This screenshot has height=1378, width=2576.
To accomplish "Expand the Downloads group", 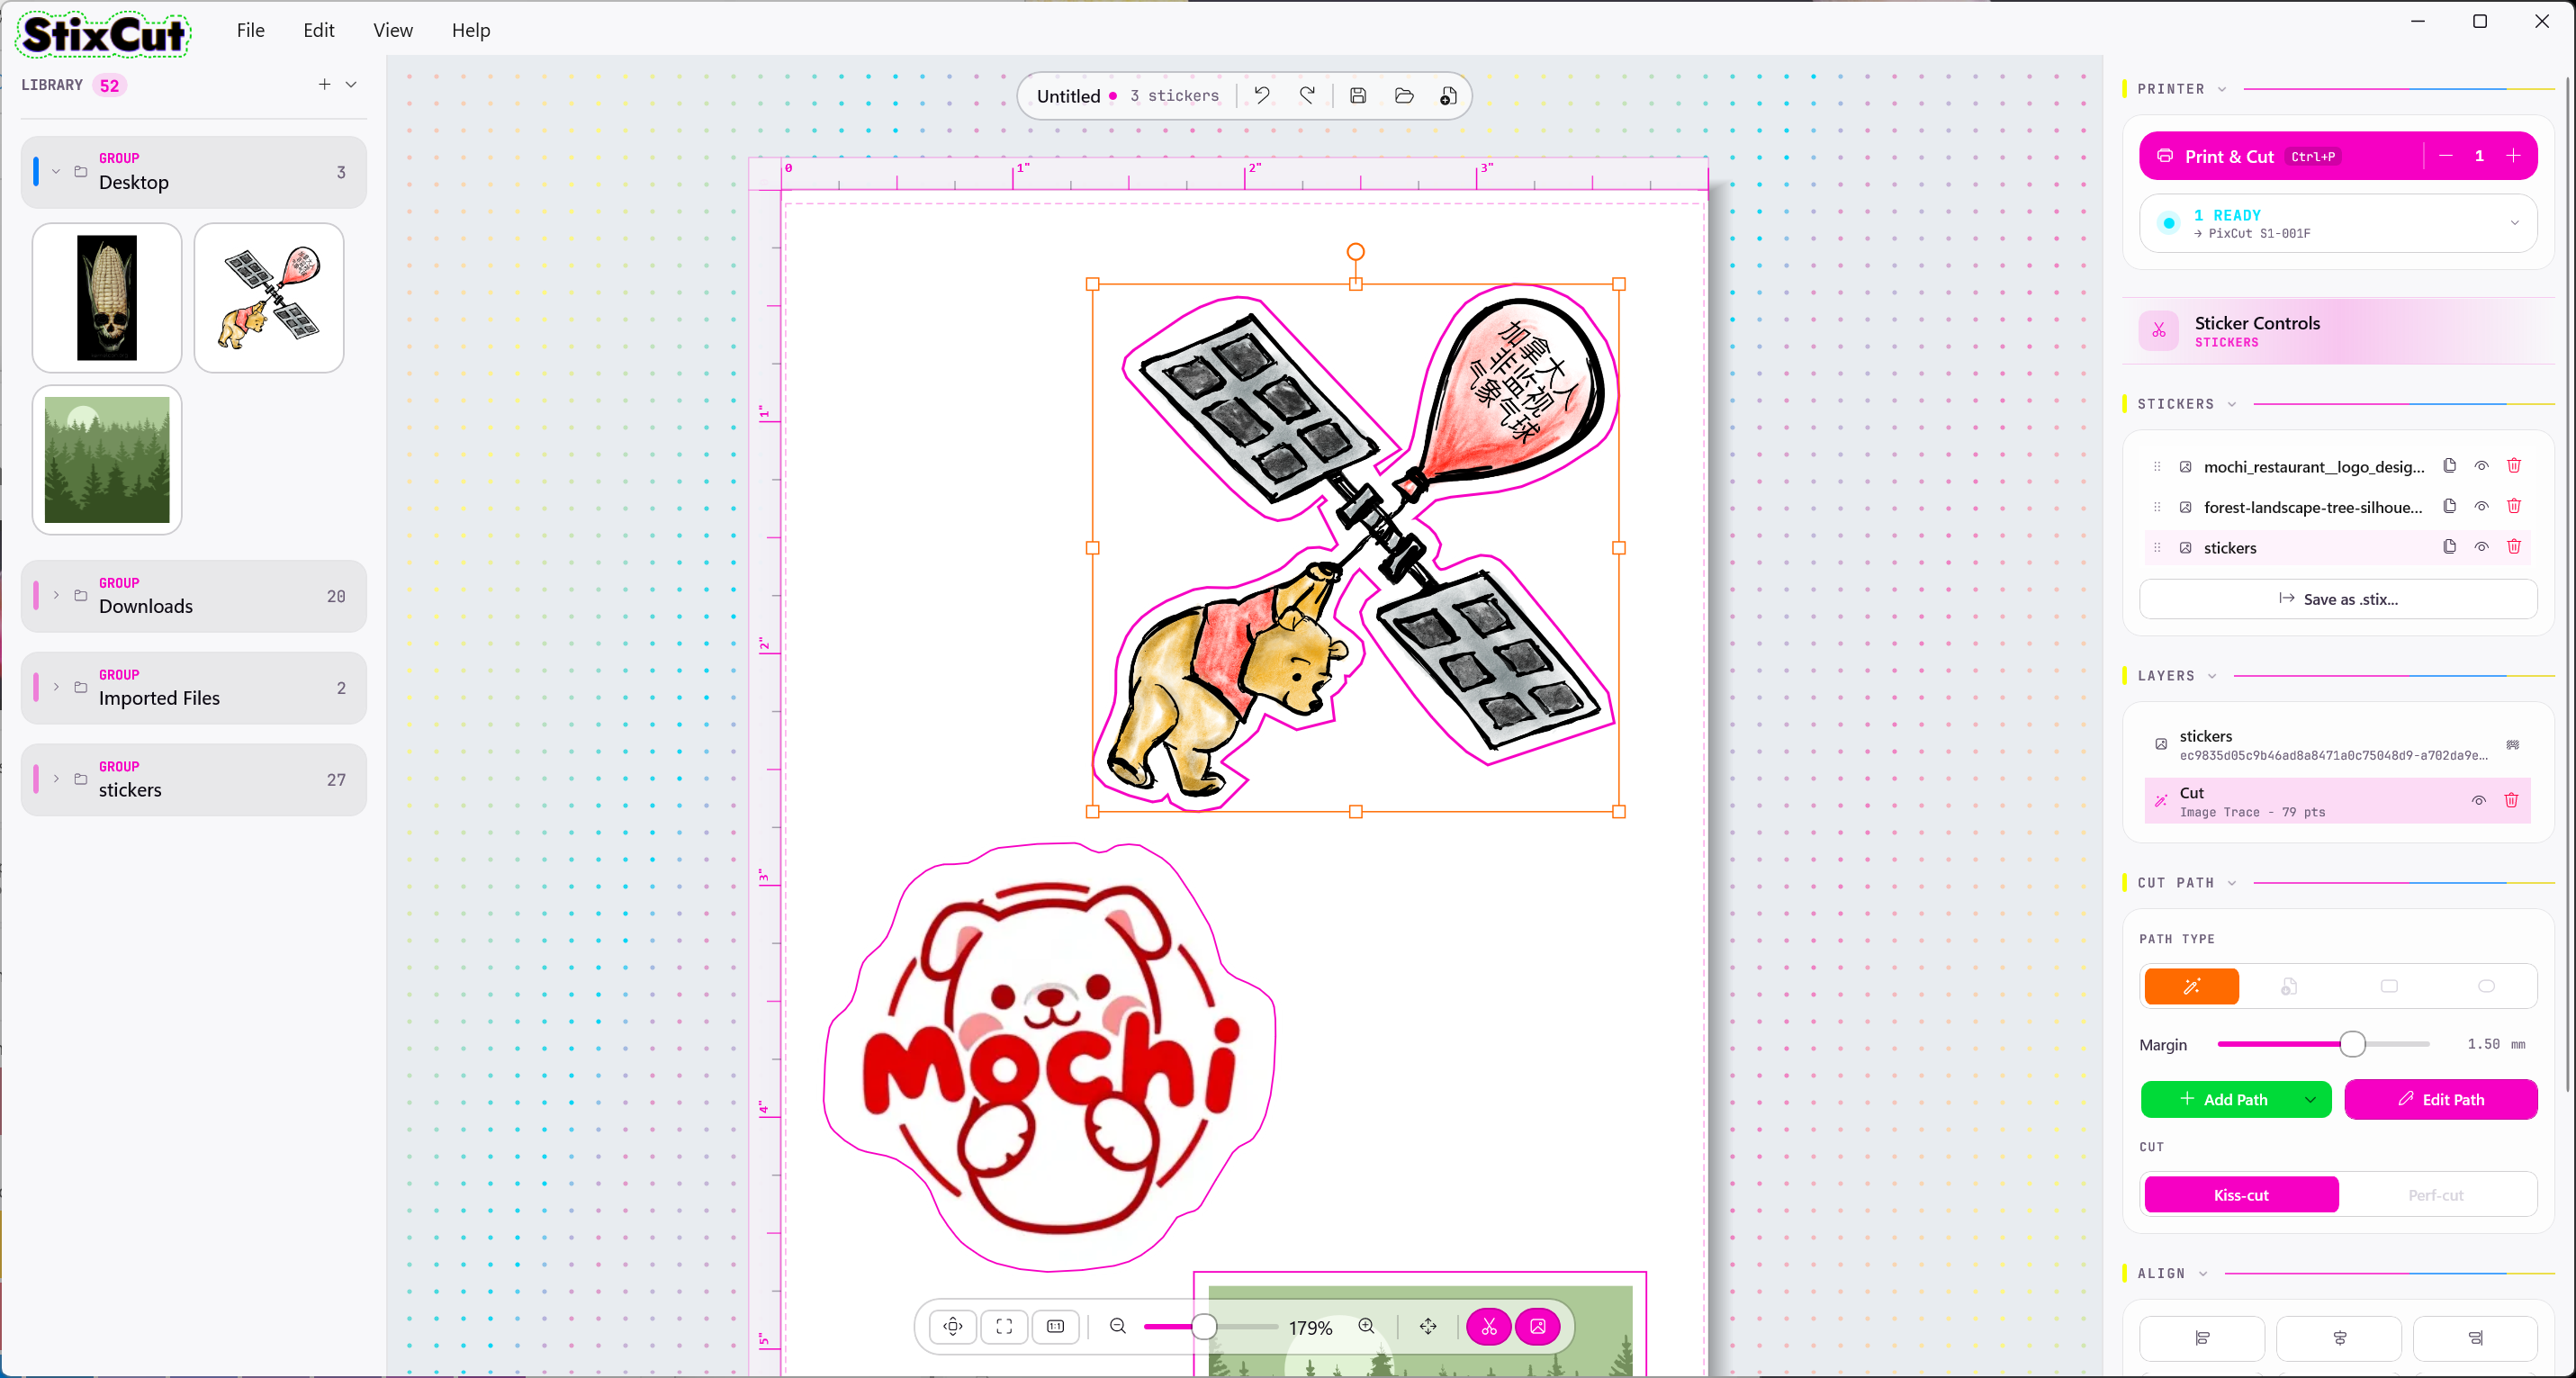I will (x=56, y=595).
